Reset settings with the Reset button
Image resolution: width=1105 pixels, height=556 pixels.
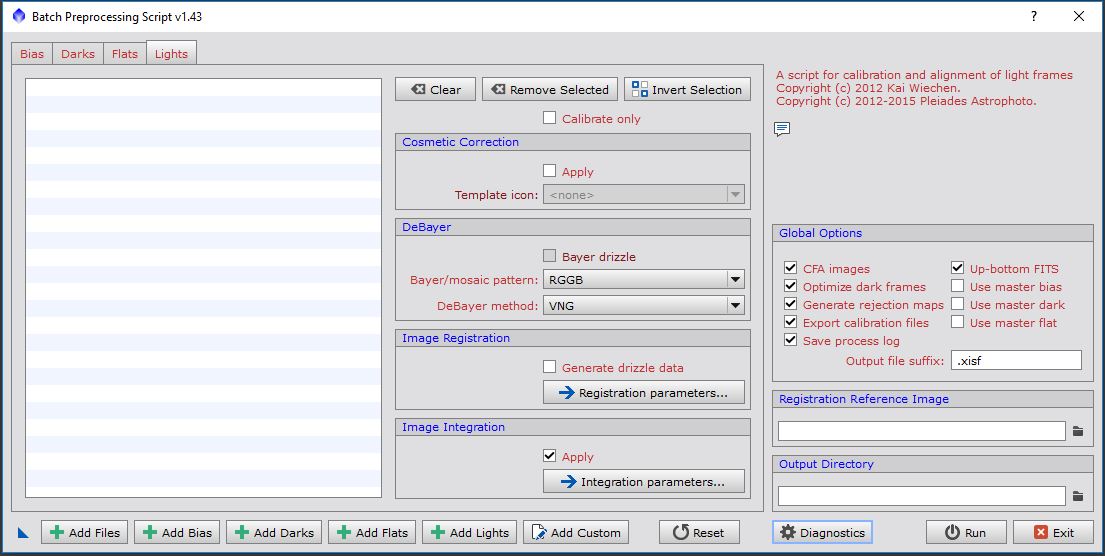coord(699,533)
